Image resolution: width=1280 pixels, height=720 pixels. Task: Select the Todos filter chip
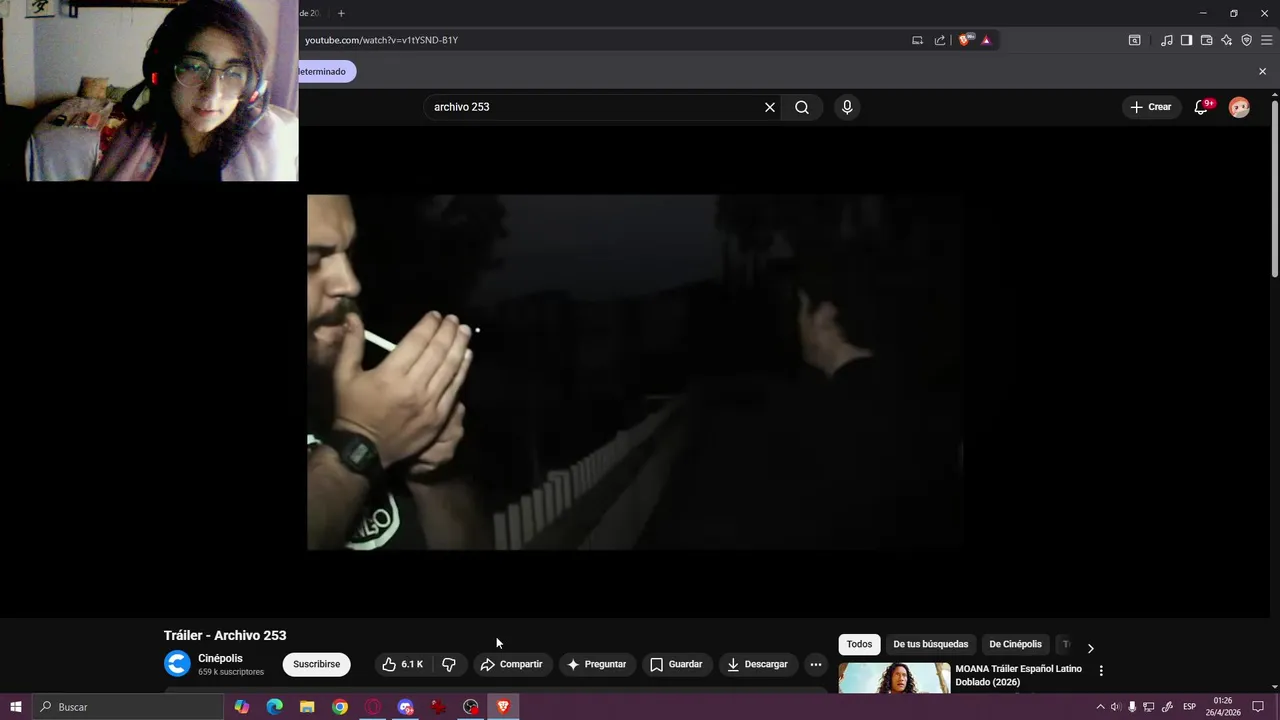pos(860,644)
